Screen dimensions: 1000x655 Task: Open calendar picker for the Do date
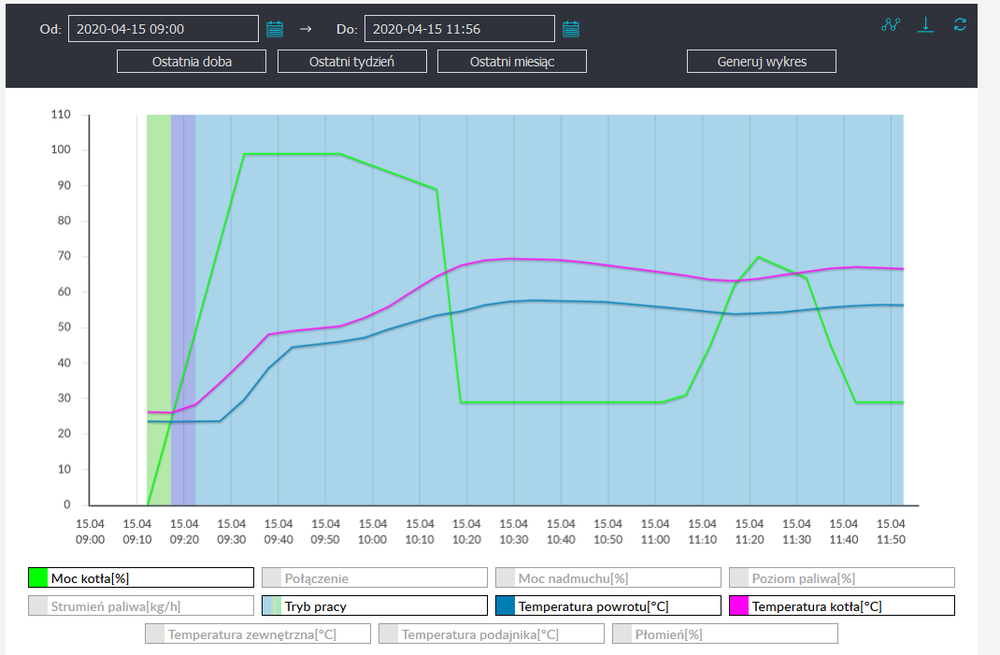pos(571,29)
